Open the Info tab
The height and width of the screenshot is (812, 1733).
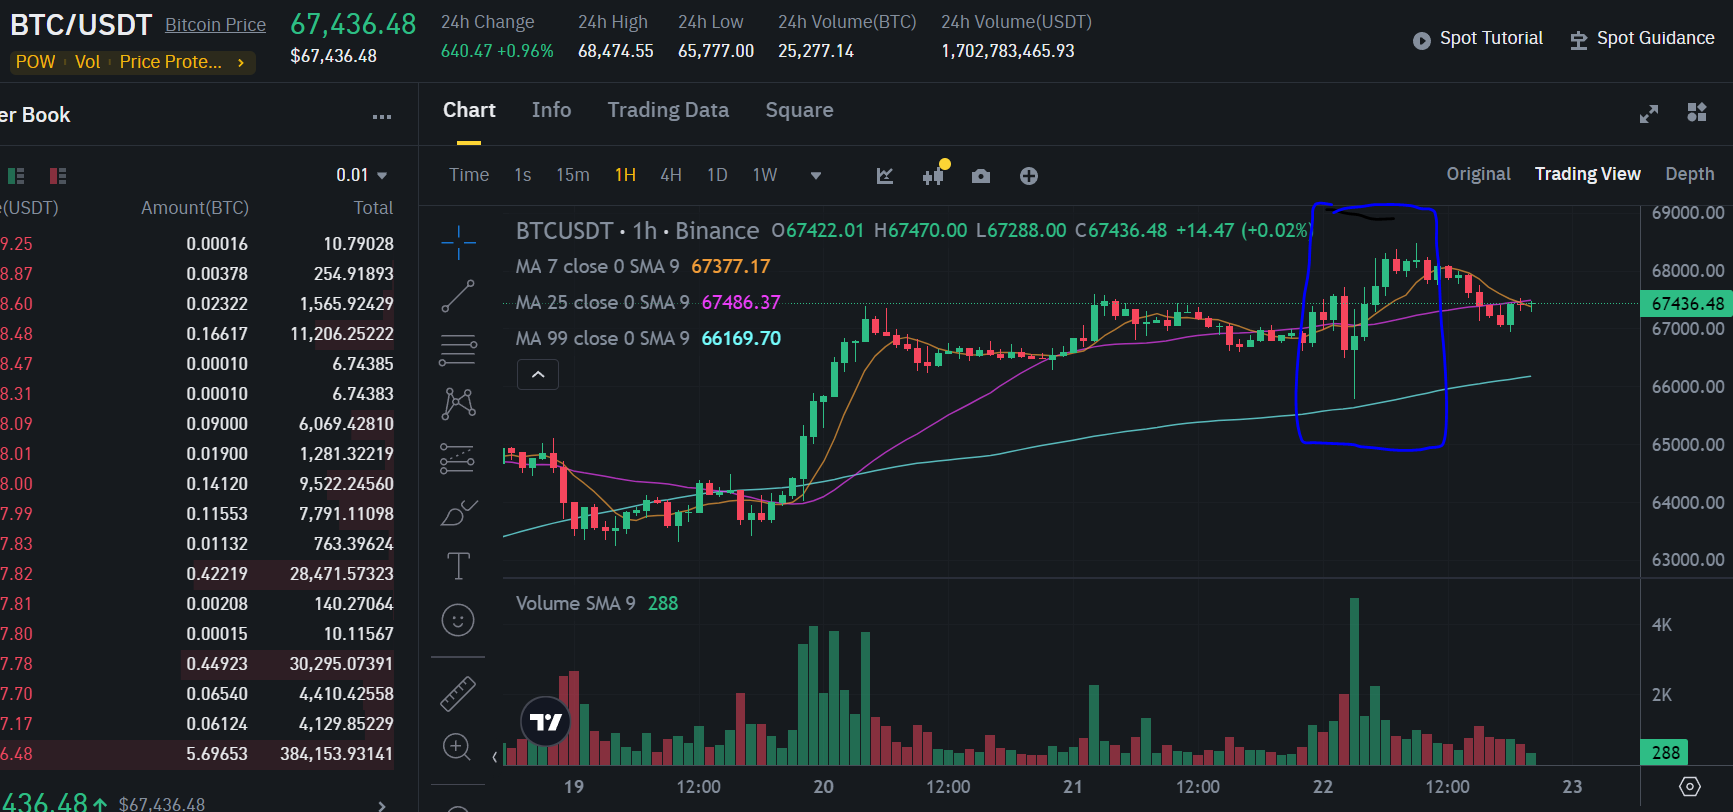tap(551, 110)
